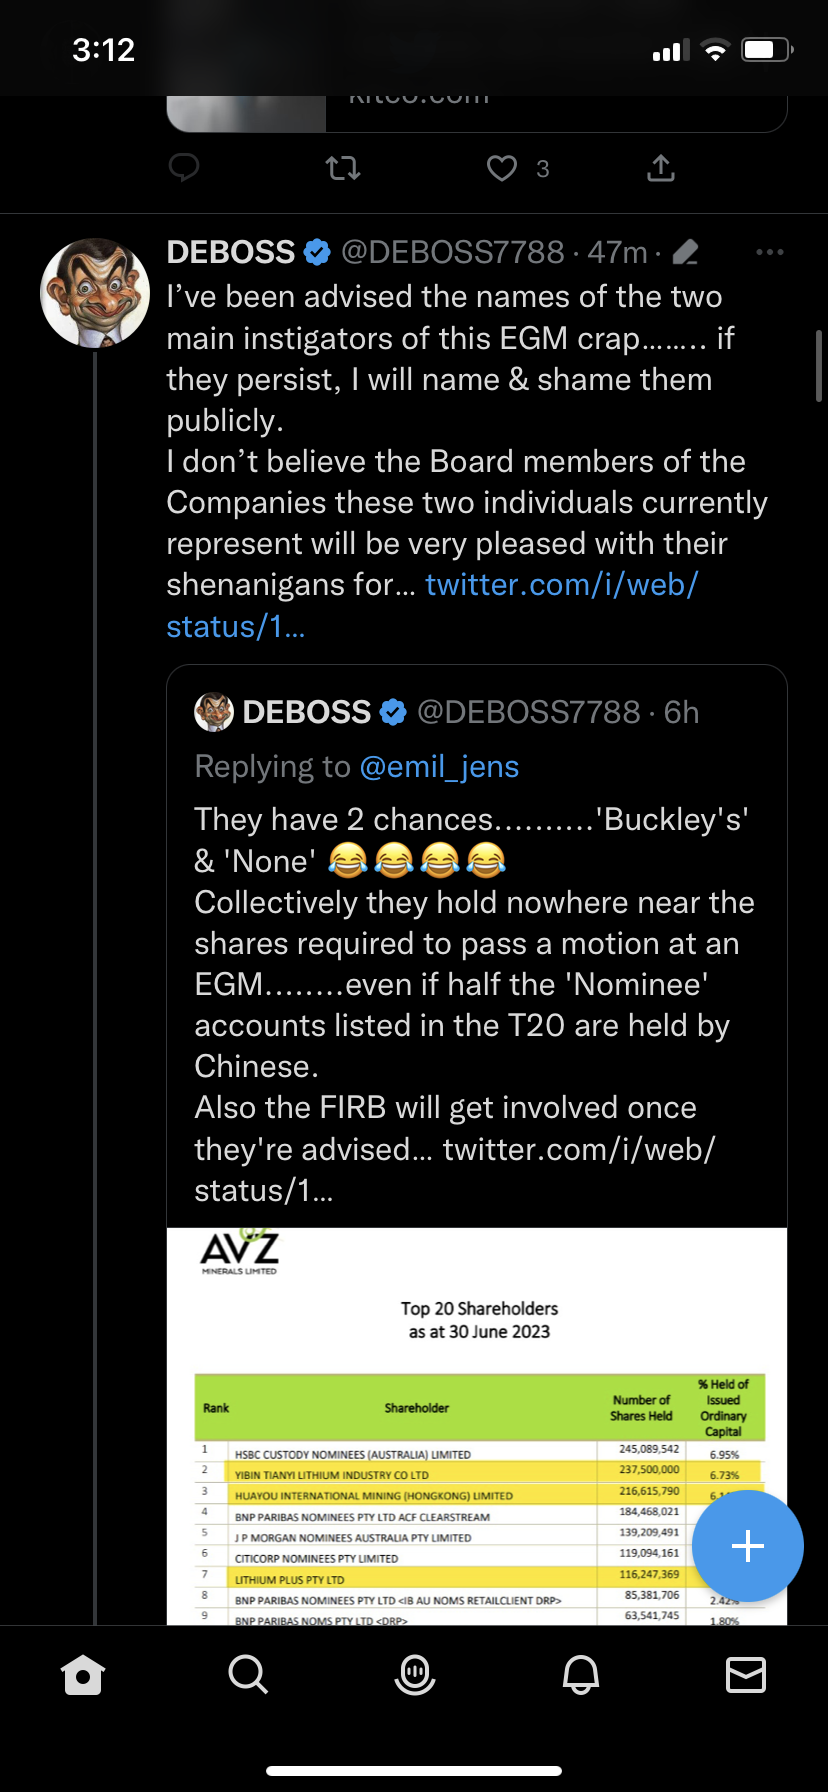This screenshot has width=828, height=1792.
Task: Open the twitter.com/i/web/status blue link
Action: pos(560,585)
